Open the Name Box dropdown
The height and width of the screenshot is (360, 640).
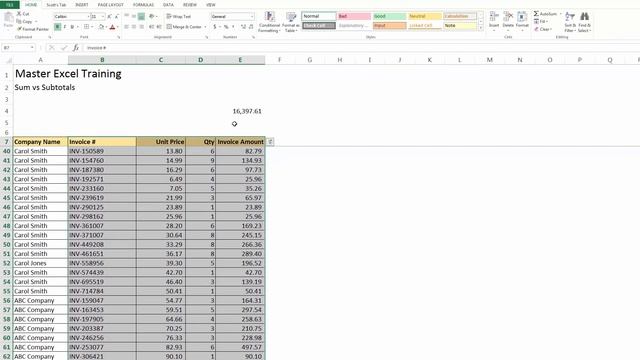32,48
